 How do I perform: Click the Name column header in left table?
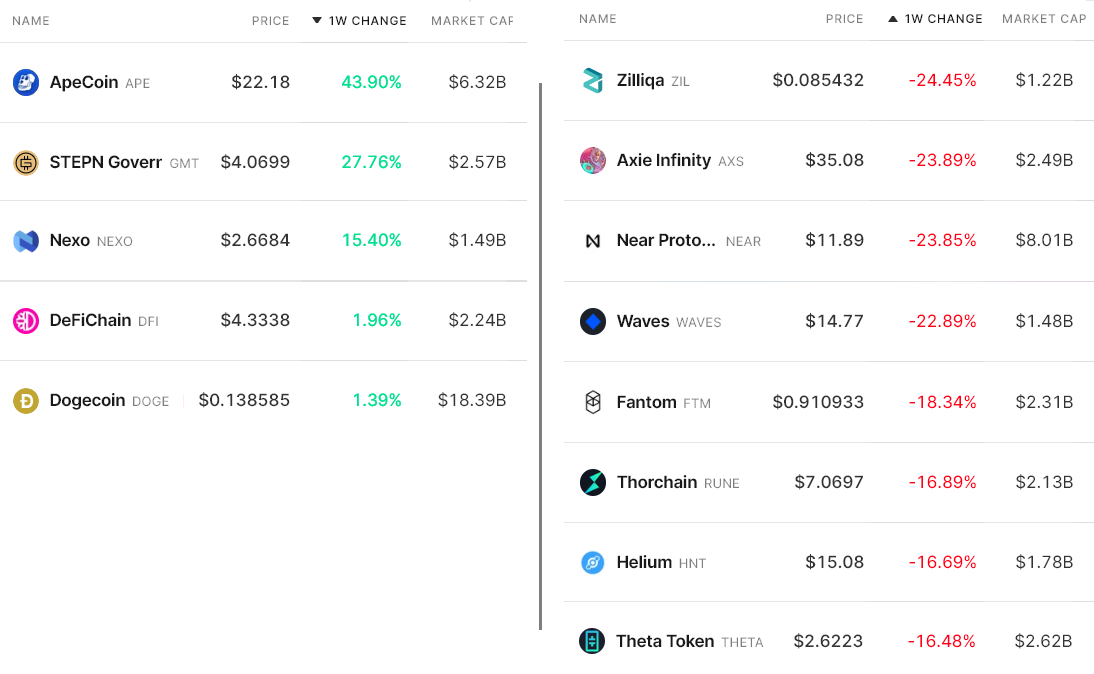[x=31, y=21]
